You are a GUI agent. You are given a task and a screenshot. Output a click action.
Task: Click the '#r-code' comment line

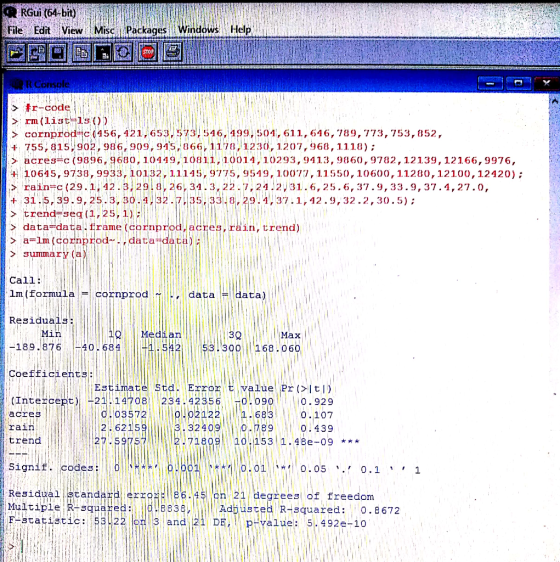(47, 108)
